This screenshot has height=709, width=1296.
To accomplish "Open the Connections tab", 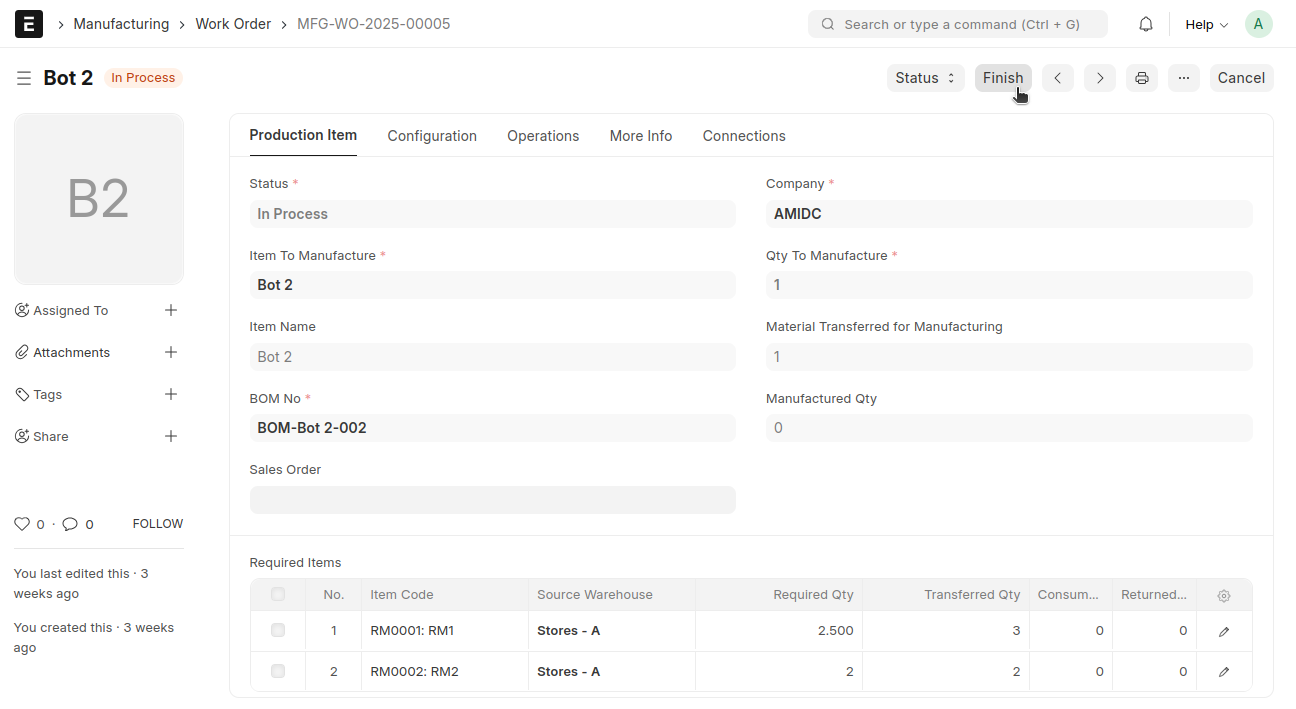I will click(x=744, y=136).
